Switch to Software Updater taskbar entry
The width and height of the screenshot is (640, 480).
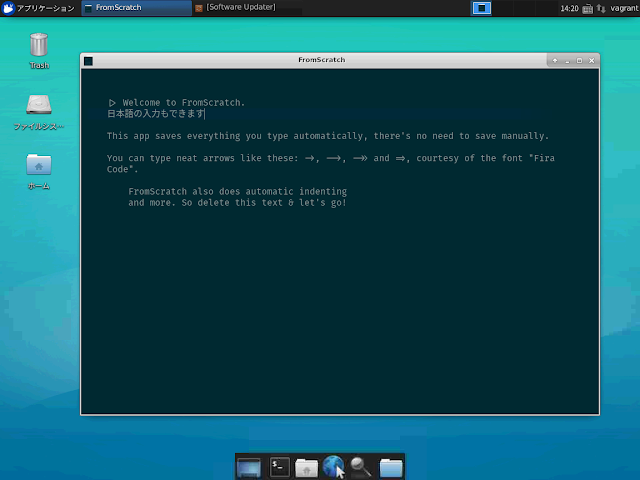click(247, 8)
